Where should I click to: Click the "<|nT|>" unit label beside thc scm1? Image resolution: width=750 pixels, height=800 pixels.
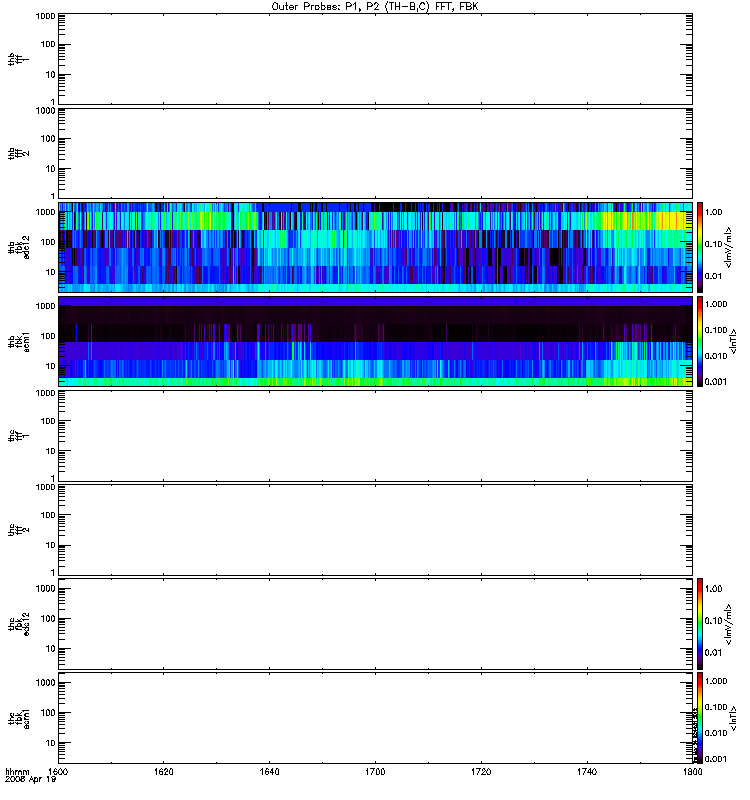pyautogui.click(x=733, y=718)
